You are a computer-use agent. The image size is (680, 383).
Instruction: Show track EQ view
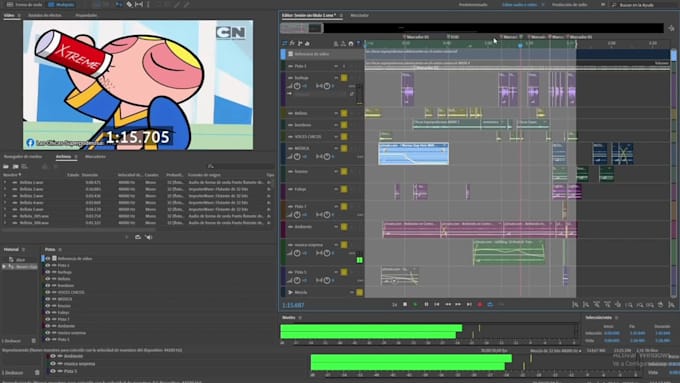coord(307,43)
